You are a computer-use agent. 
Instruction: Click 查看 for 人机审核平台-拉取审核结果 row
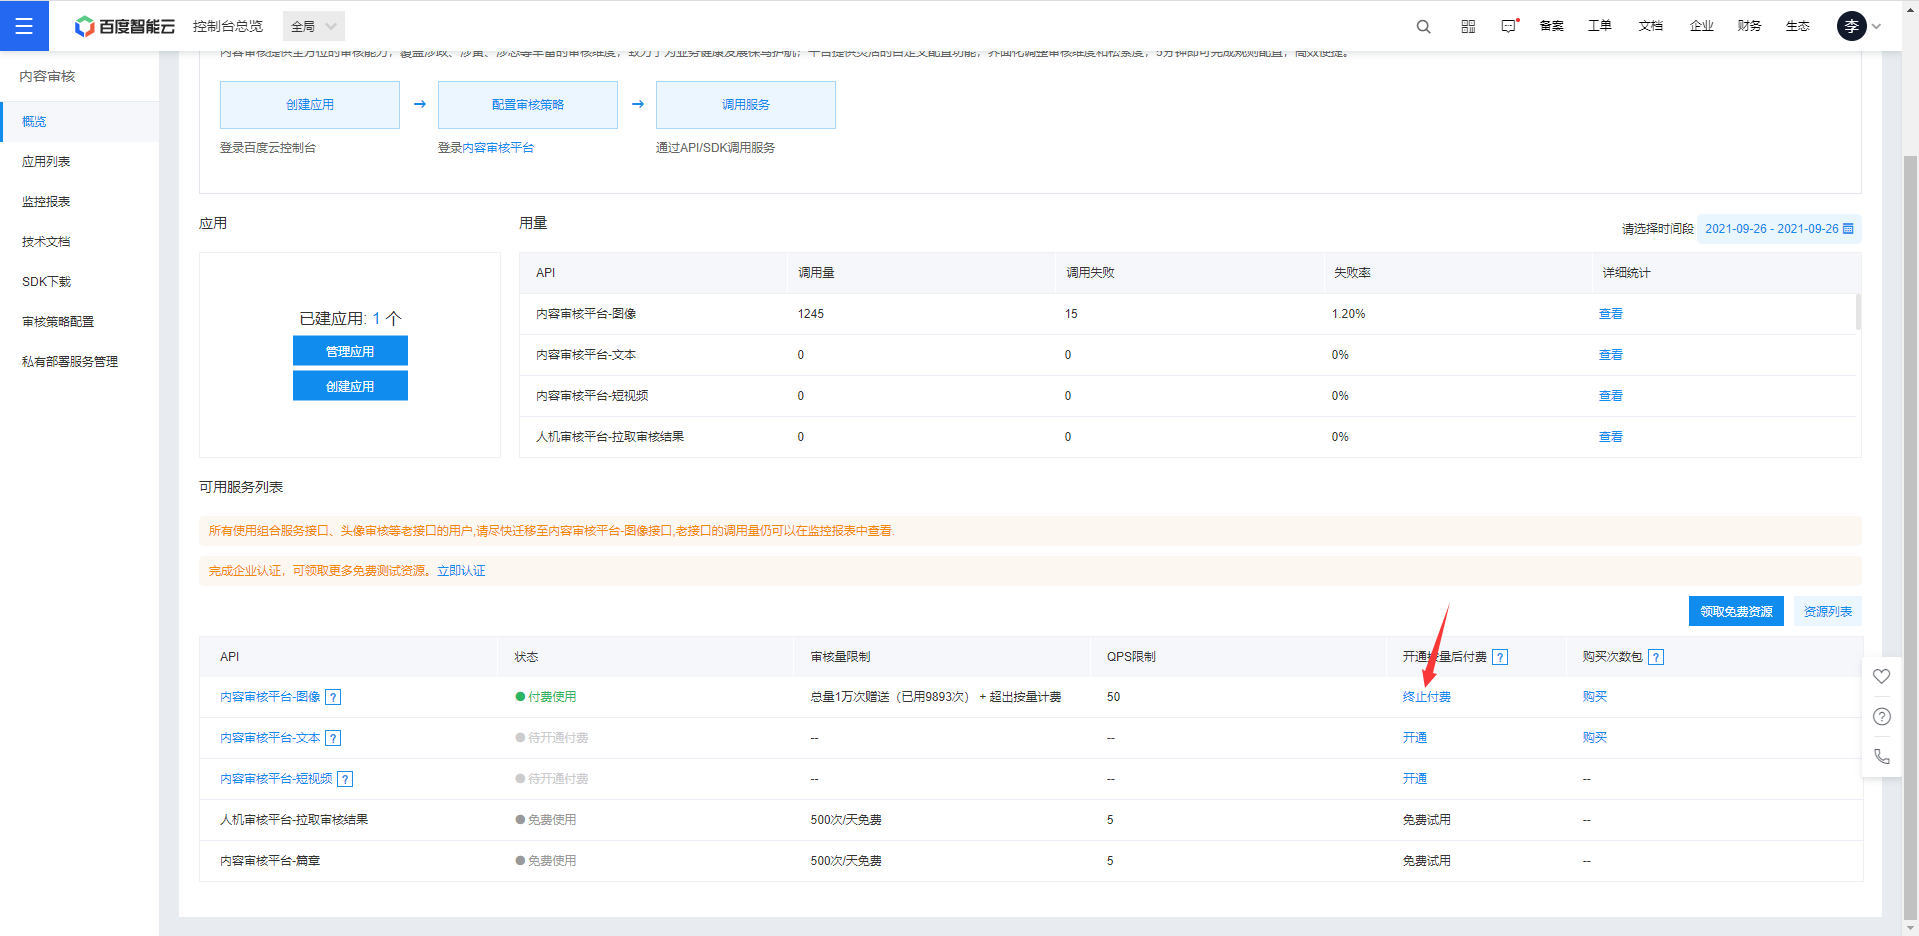click(1610, 437)
